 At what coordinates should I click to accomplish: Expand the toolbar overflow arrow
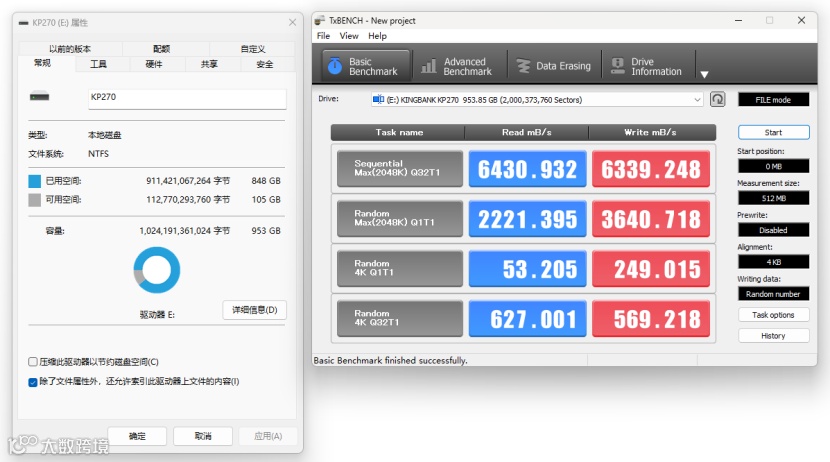coord(704,75)
